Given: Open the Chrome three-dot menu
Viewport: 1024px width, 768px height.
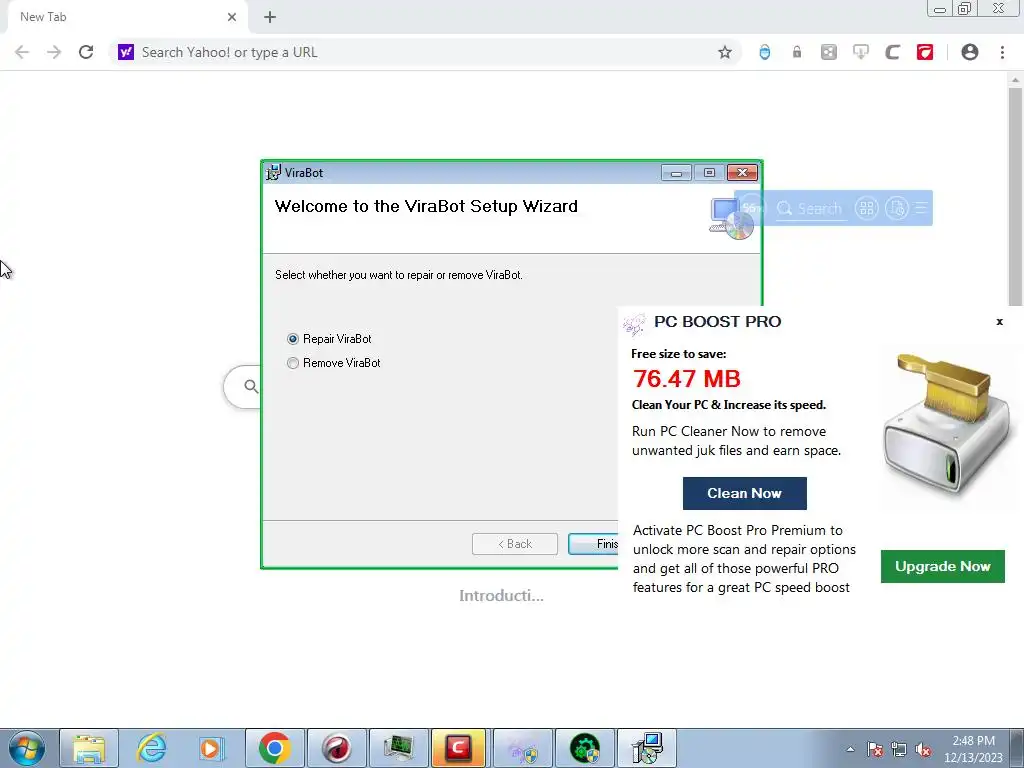Looking at the screenshot, I should pos(1002,52).
